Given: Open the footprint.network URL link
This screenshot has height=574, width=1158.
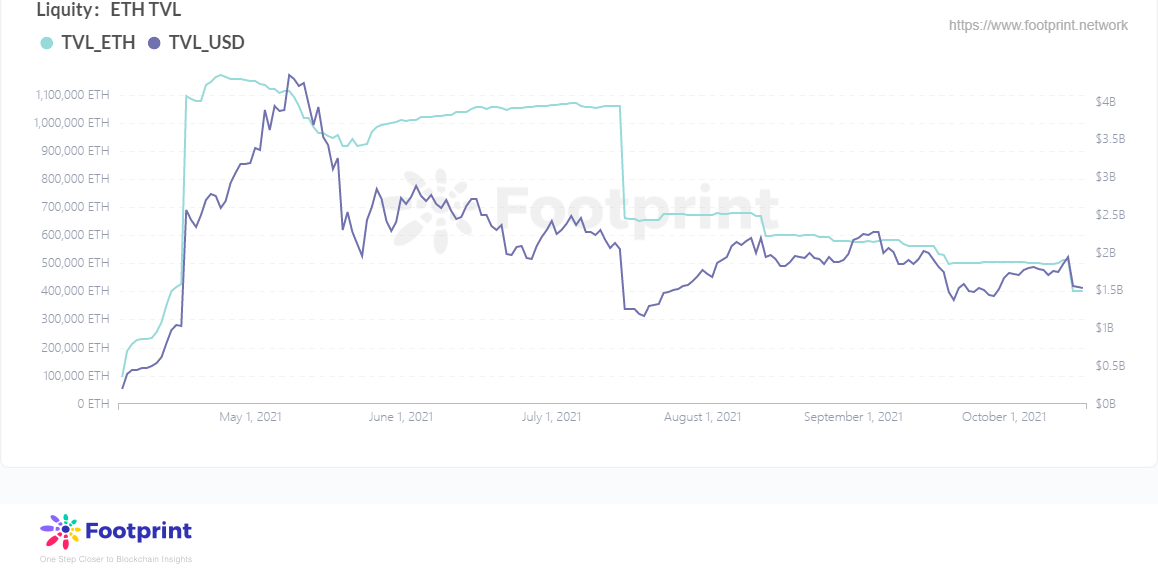Looking at the screenshot, I should [1038, 25].
